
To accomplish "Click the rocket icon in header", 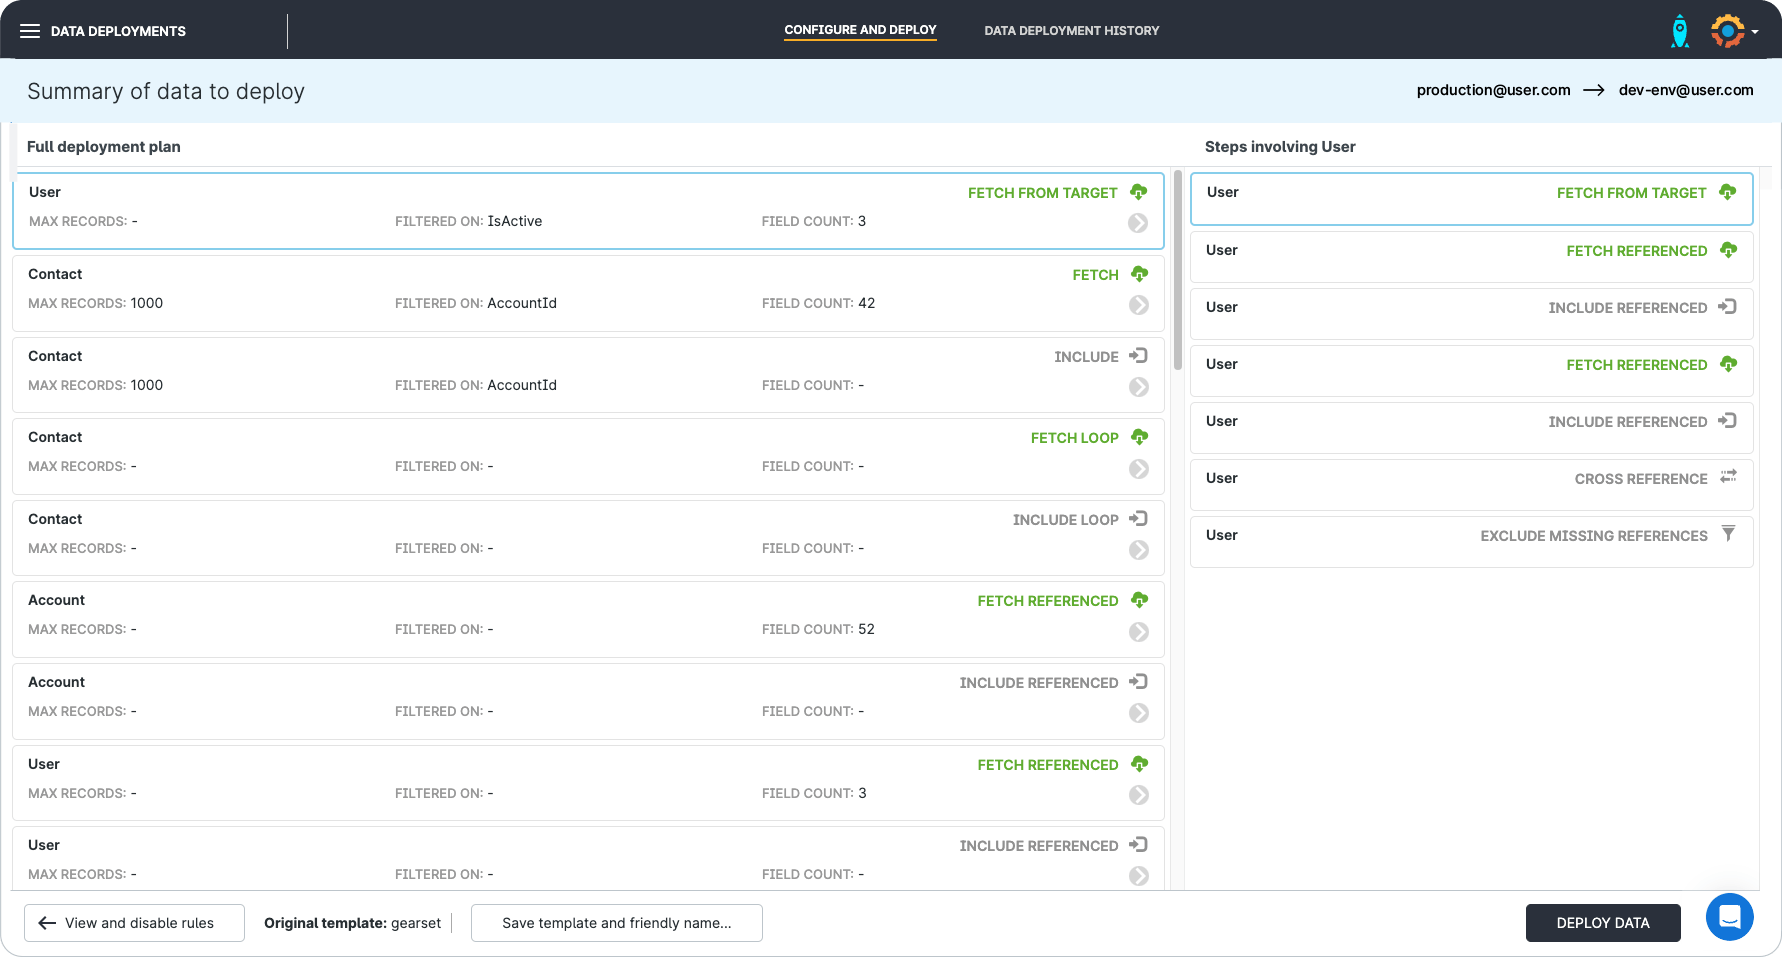I will coord(1680,31).
